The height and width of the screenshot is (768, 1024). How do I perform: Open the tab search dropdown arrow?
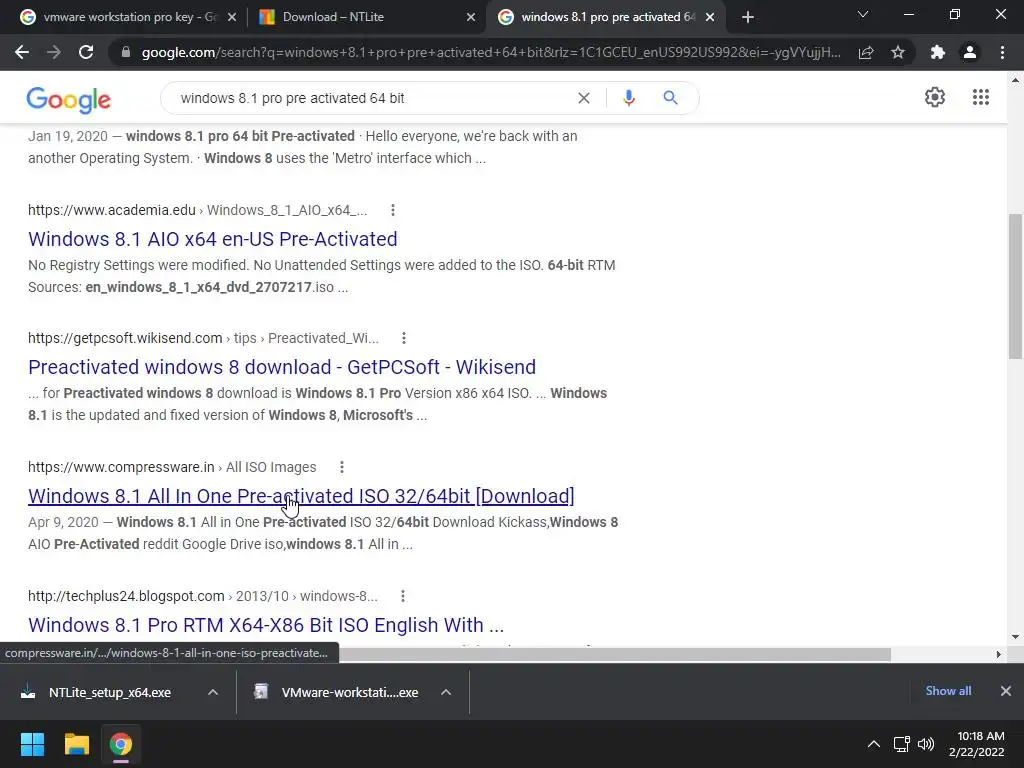point(863,14)
